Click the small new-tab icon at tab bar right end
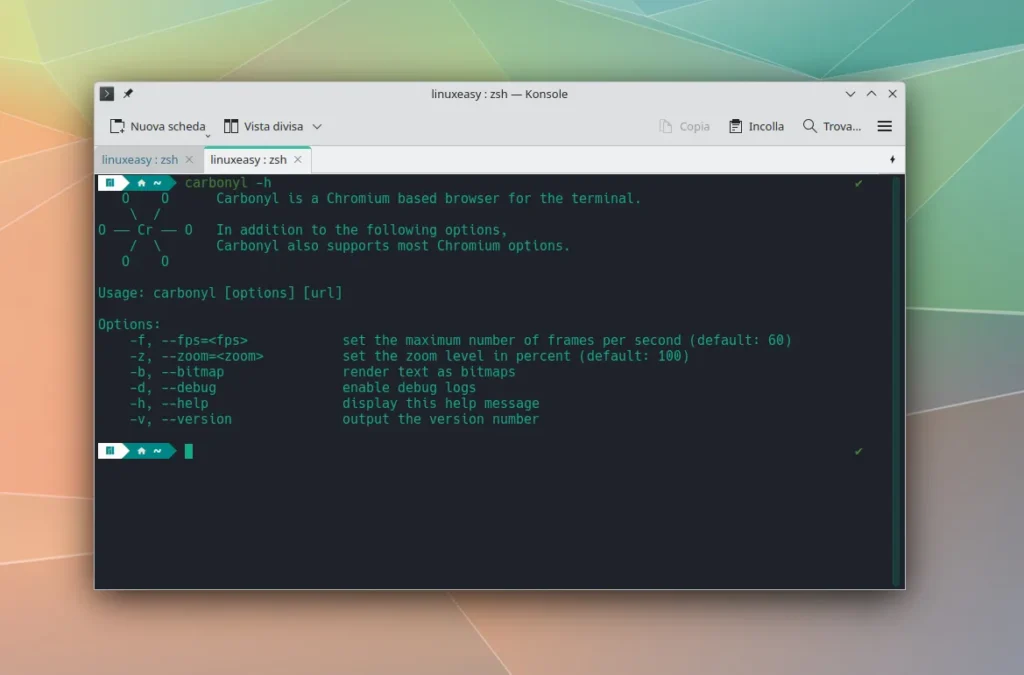The image size is (1024, 675). pos(892,160)
